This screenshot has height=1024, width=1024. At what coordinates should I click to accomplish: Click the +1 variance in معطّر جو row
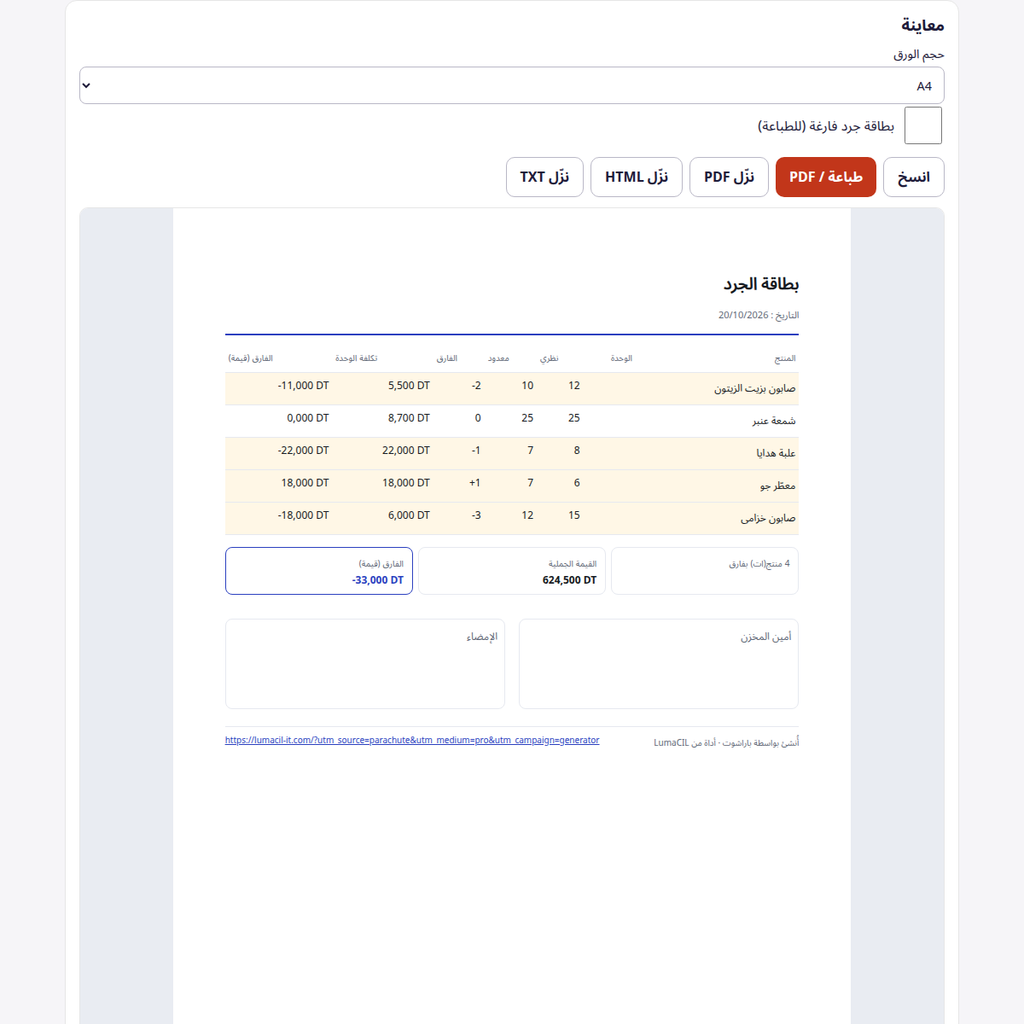[x=475, y=483]
